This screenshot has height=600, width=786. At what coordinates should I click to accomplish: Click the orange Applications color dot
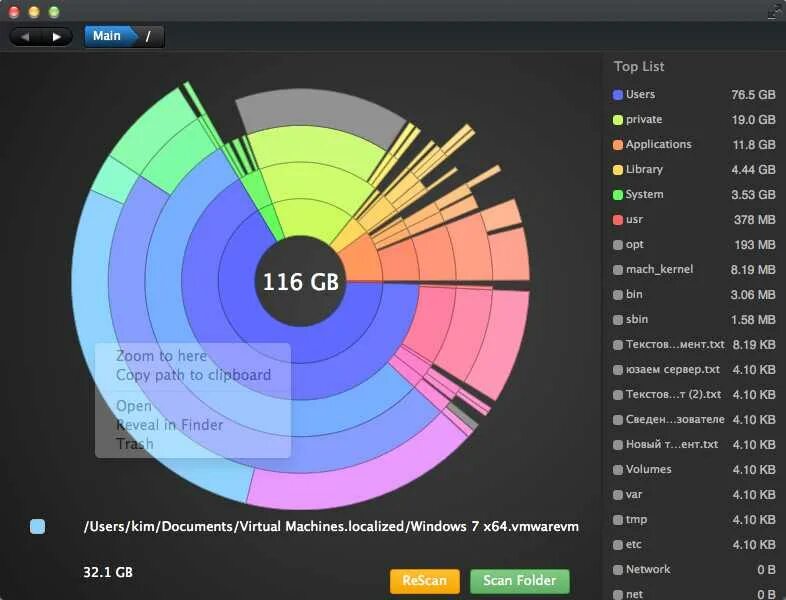point(618,145)
